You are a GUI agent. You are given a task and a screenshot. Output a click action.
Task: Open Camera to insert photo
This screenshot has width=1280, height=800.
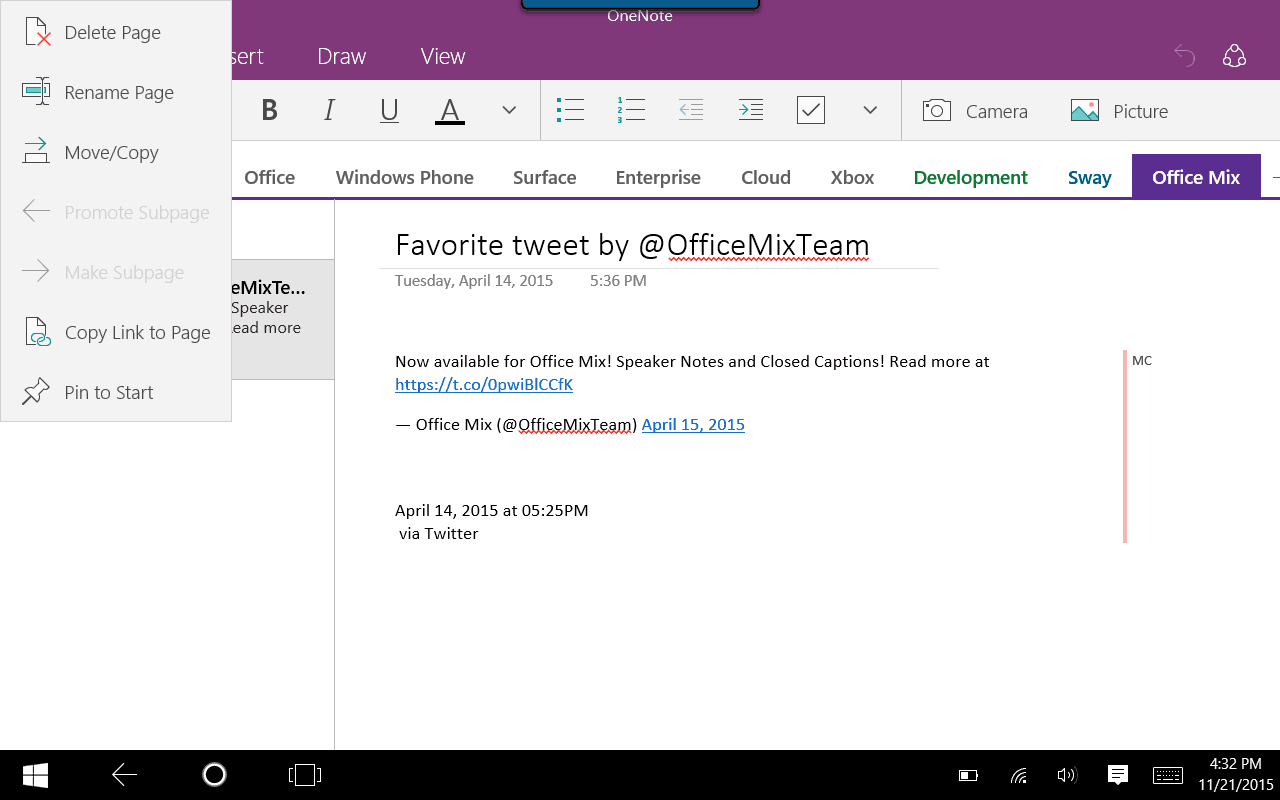tap(975, 111)
